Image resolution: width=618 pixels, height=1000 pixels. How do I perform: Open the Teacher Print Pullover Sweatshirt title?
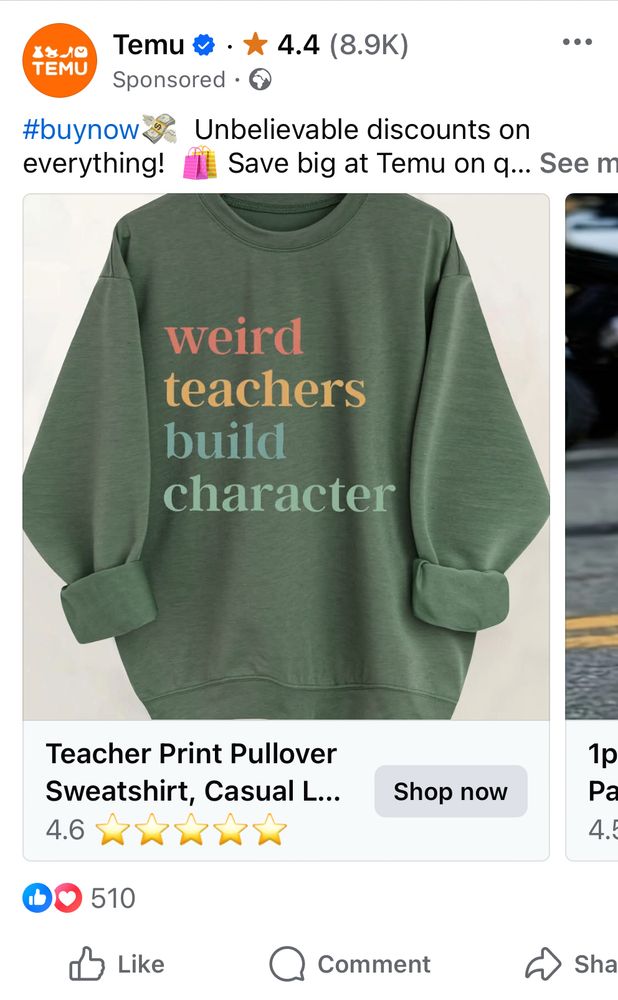pyautogui.click(x=193, y=772)
